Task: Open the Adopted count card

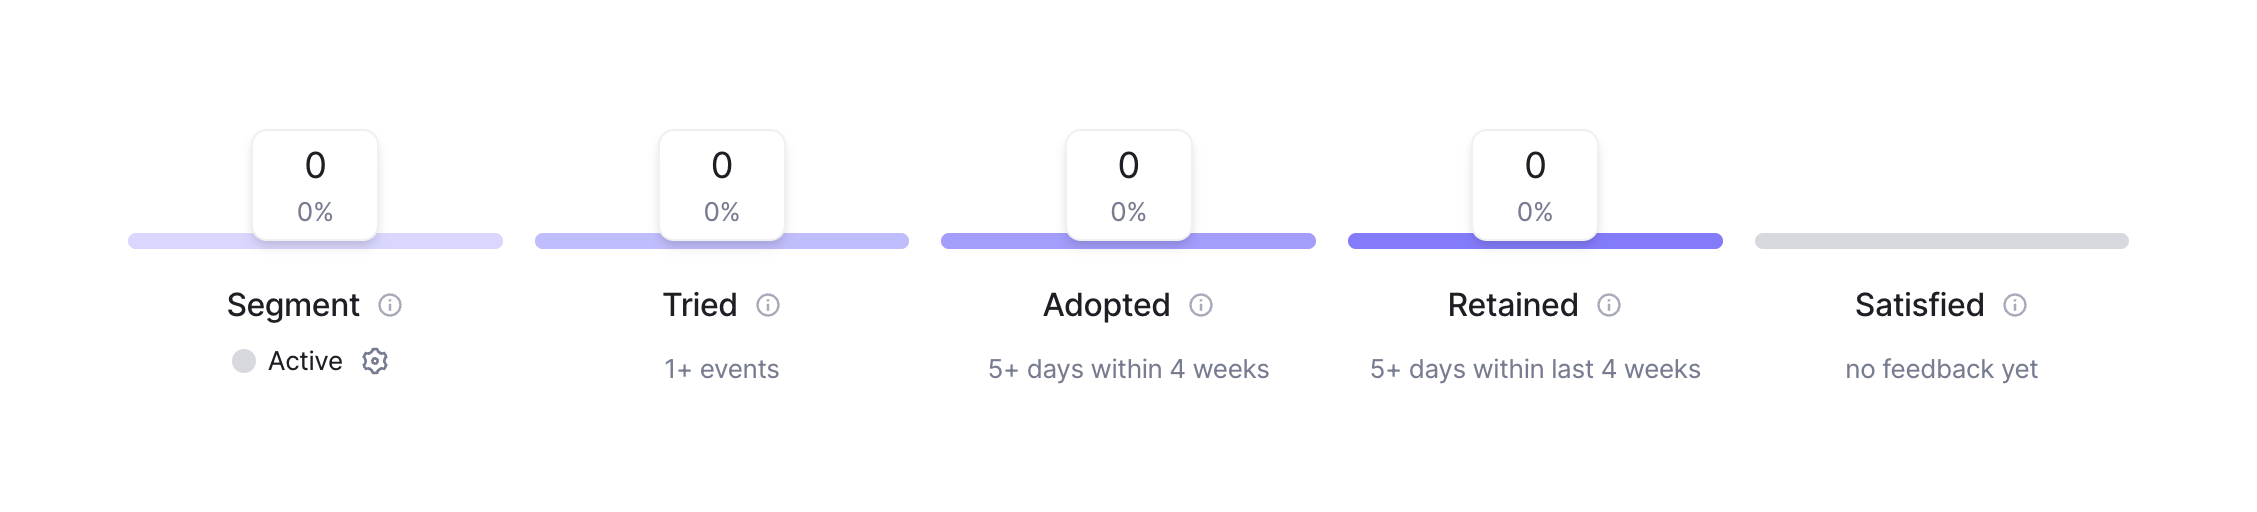Action: pyautogui.click(x=1128, y=185)
